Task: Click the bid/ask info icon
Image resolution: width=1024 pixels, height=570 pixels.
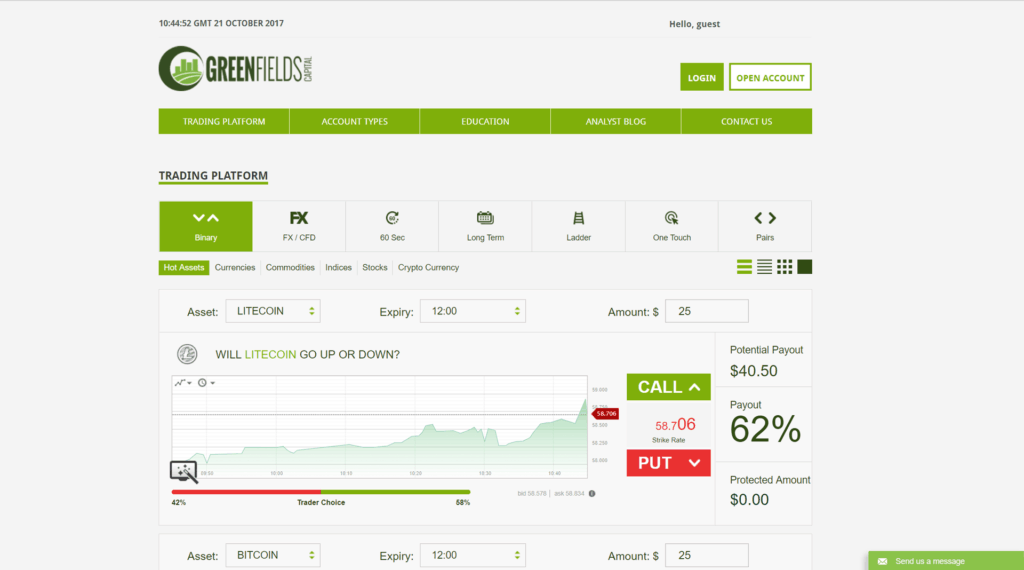Action: click(x=592, y=494)
